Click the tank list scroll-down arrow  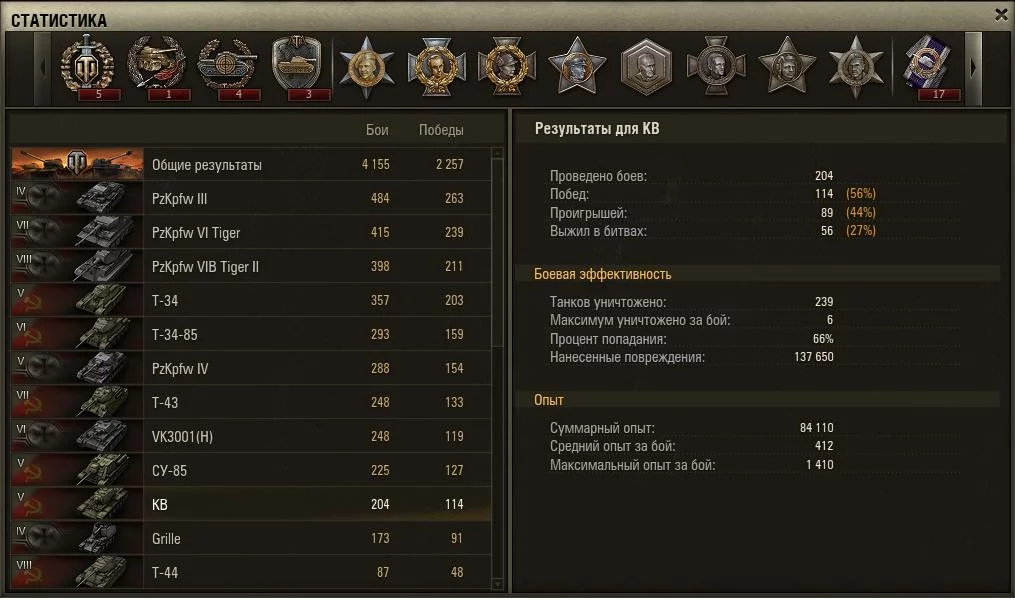(497, 584)
